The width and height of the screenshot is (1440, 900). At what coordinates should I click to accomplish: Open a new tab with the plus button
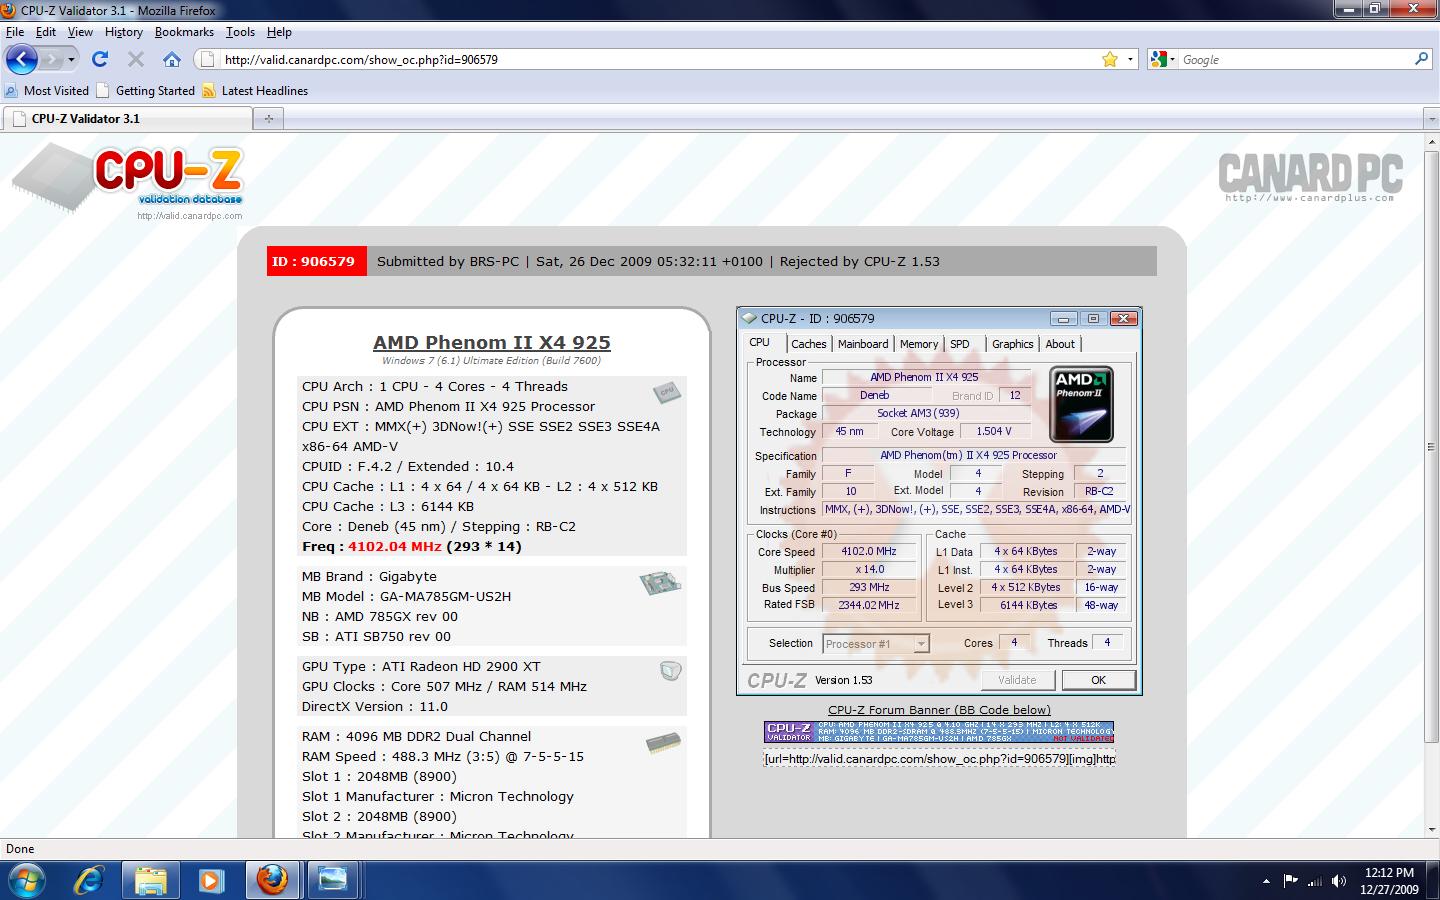click(x=268, y=118)
